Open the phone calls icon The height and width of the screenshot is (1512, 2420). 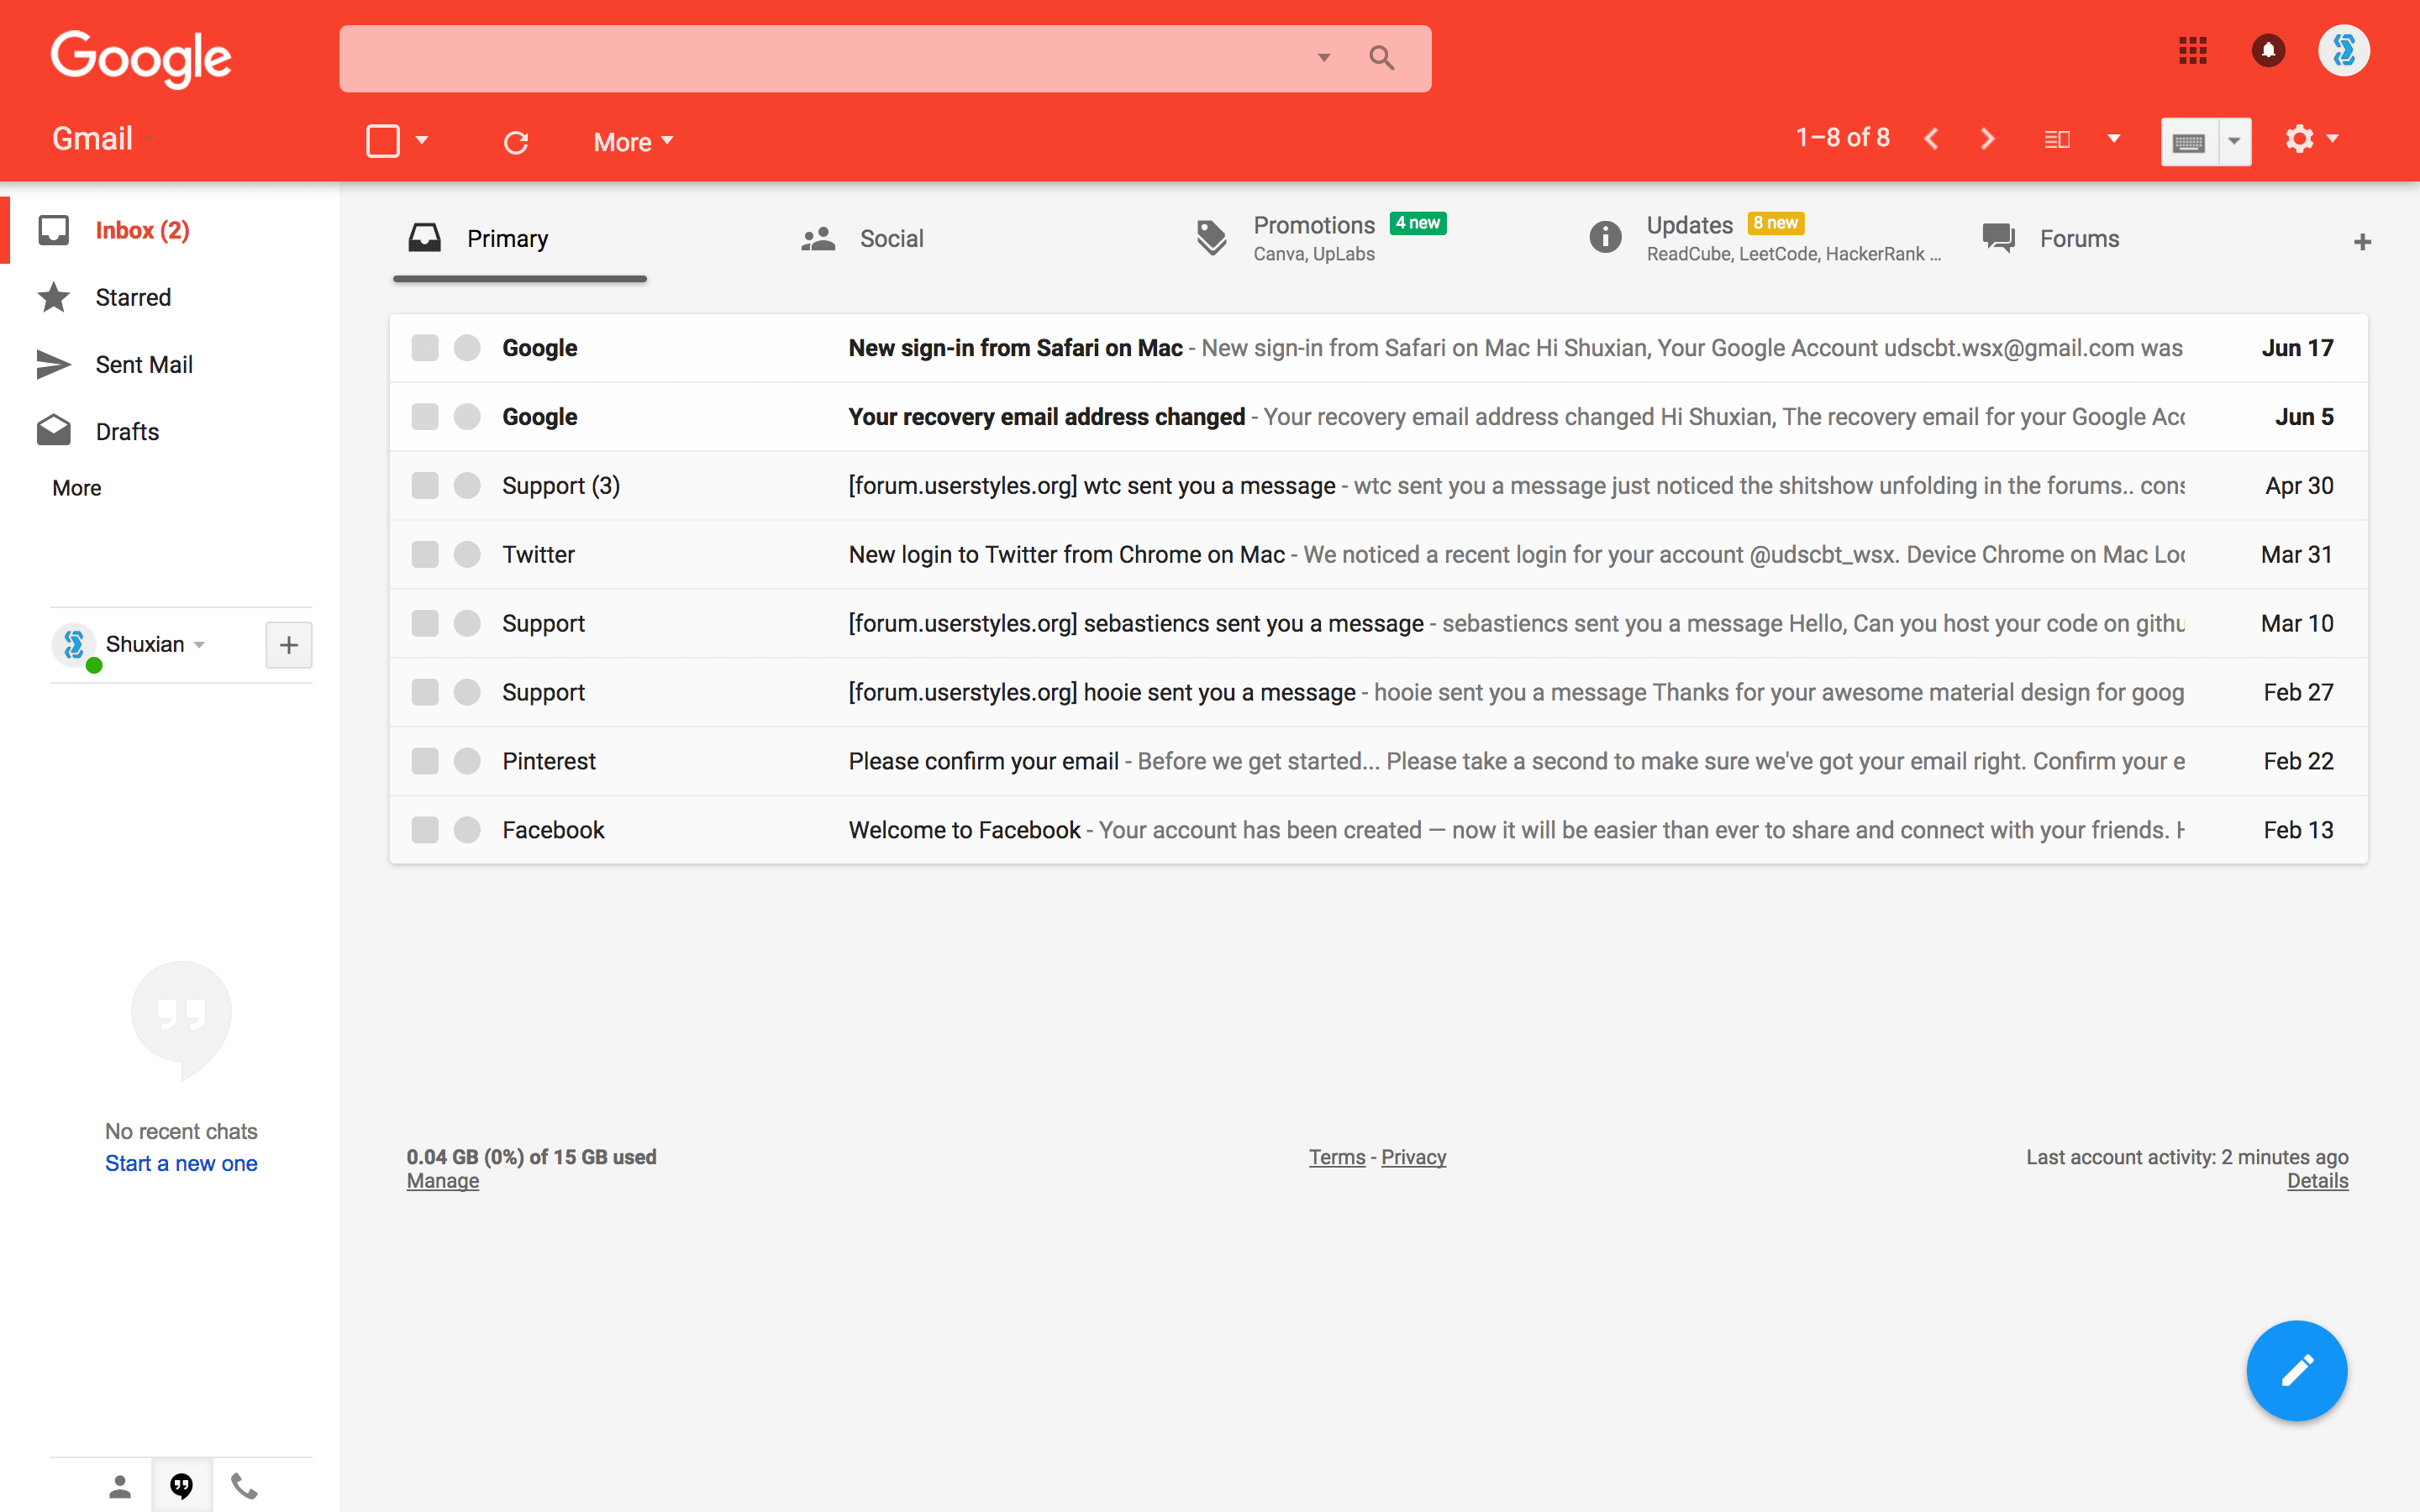[244, 1487]
